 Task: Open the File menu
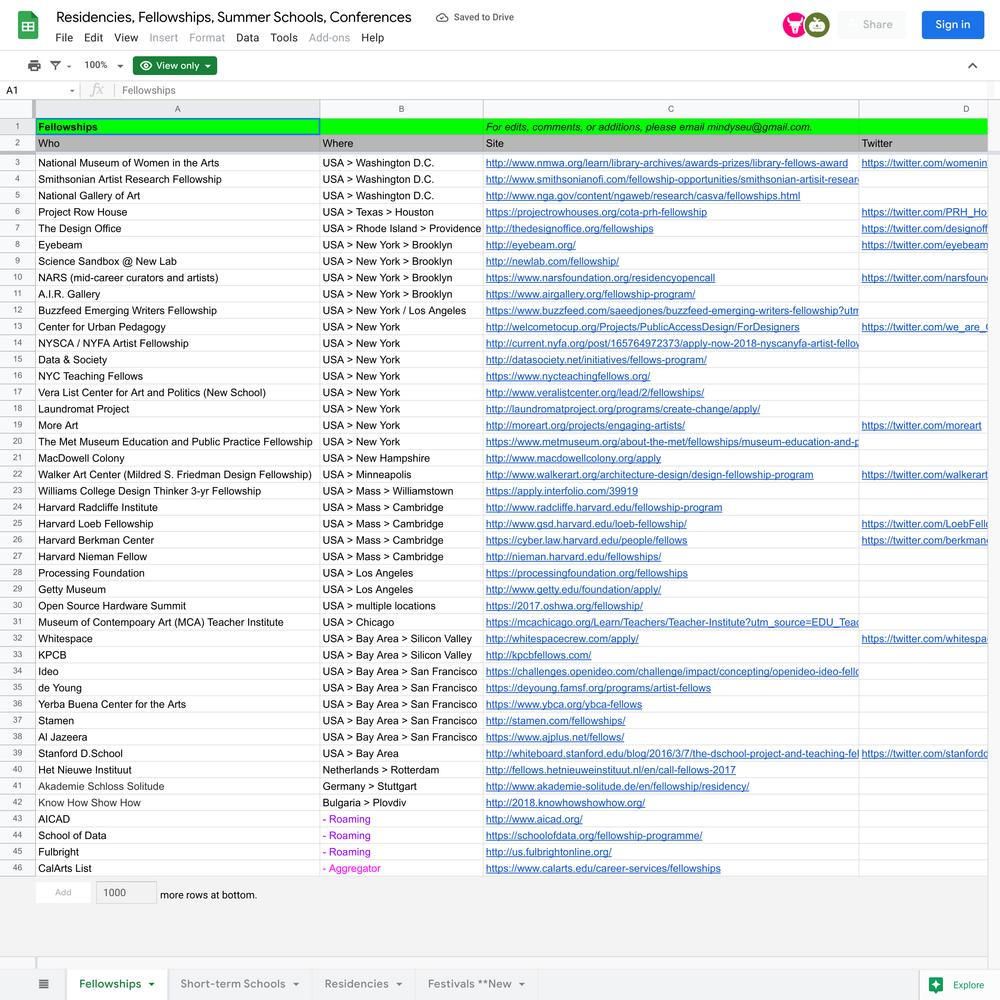pyautogui.click(x=64, y=38)
